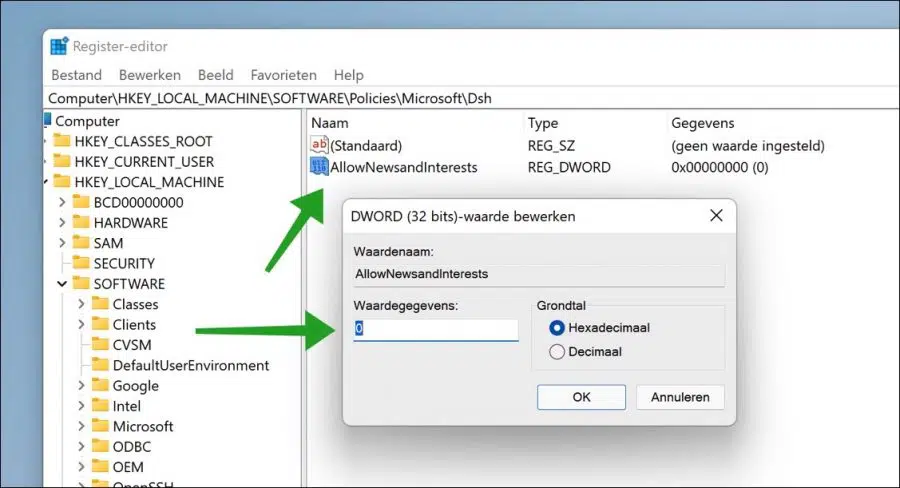Screen dimensions: 900x488
Task: Click the Classes folder icon
Action: [x=100, y=304]
